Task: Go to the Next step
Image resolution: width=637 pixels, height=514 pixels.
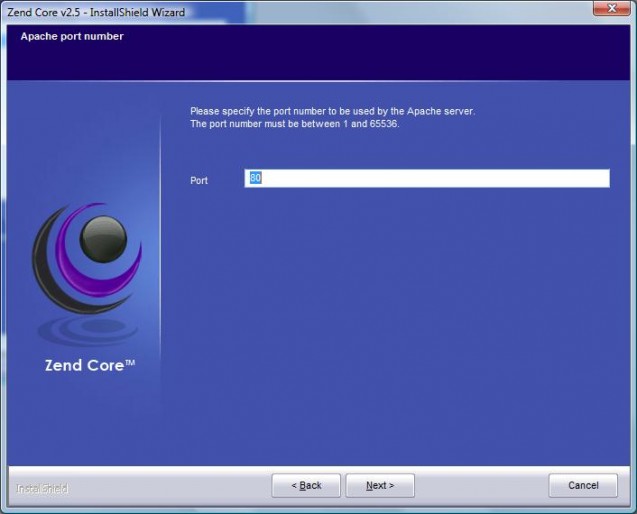Action: click(380, 485)
